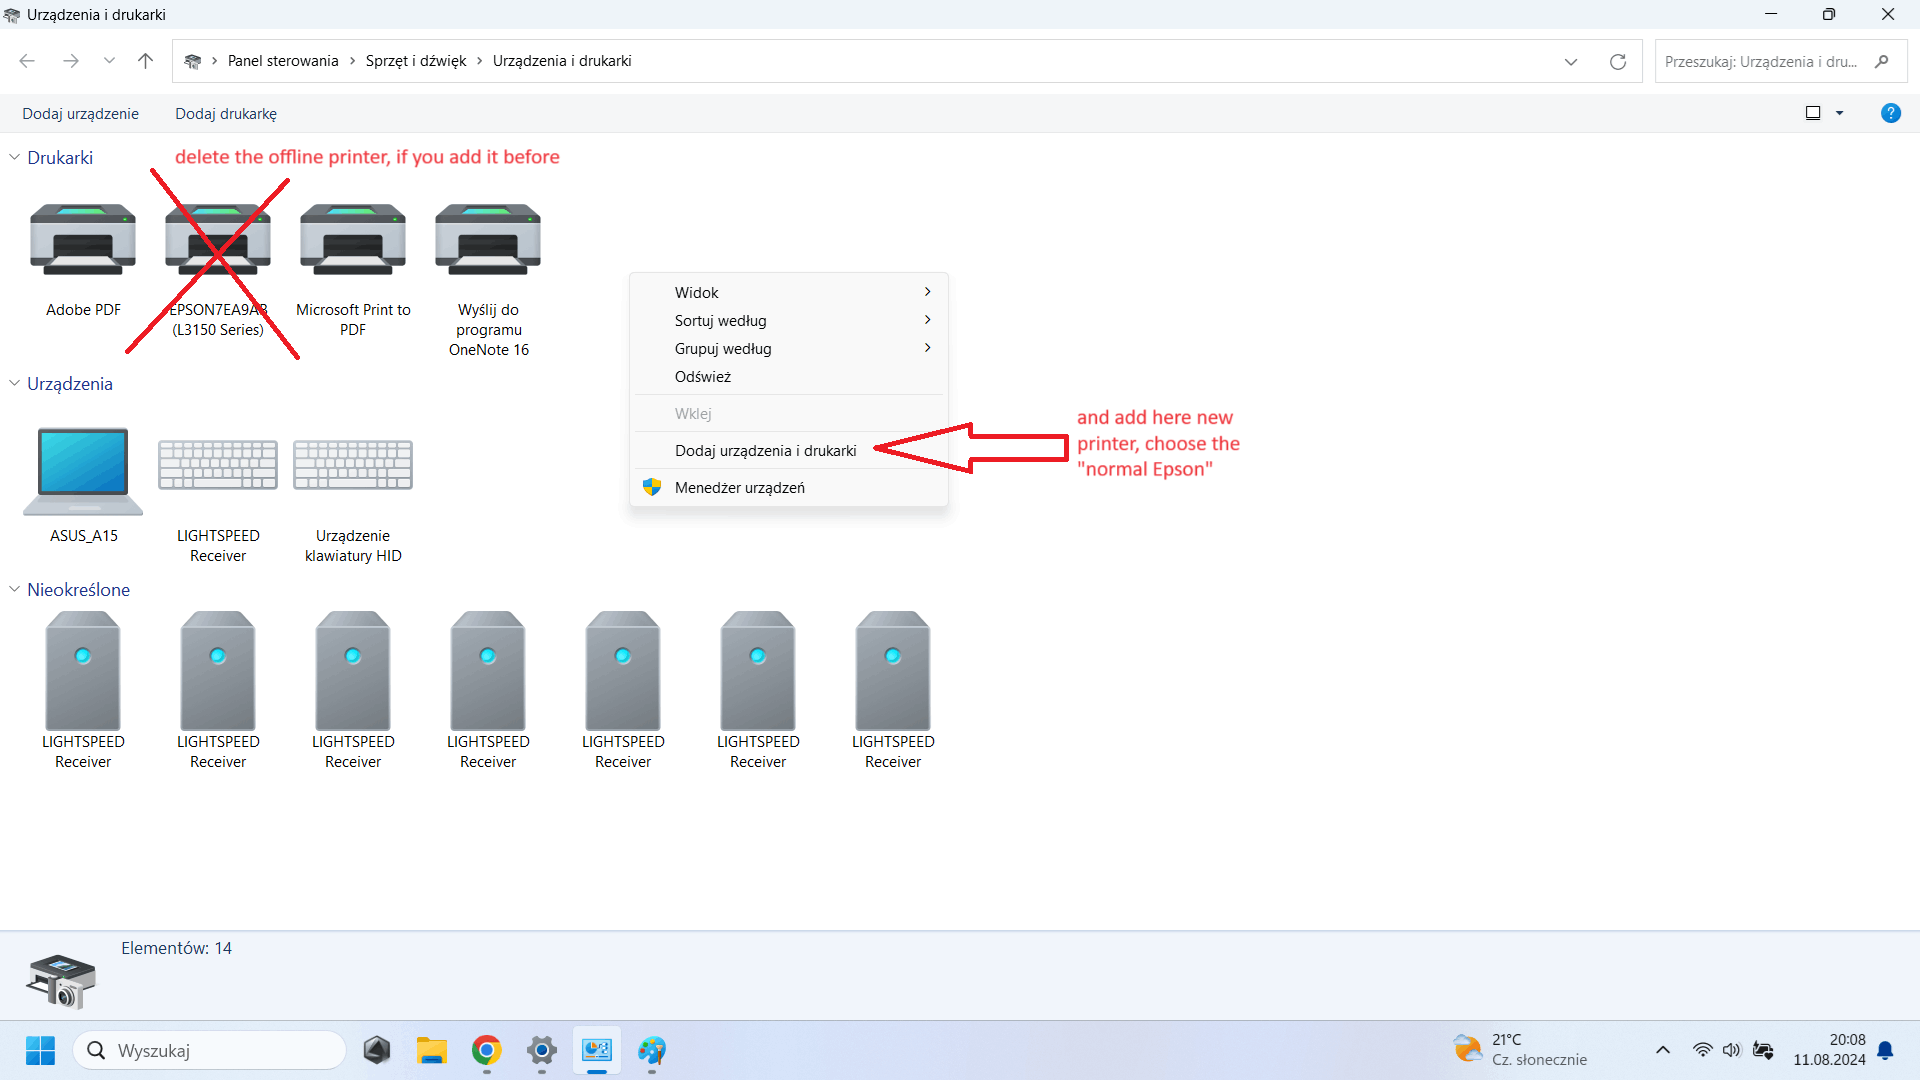
Task: Select the OneNote 16 printer icon
Action: click(488, 240)
